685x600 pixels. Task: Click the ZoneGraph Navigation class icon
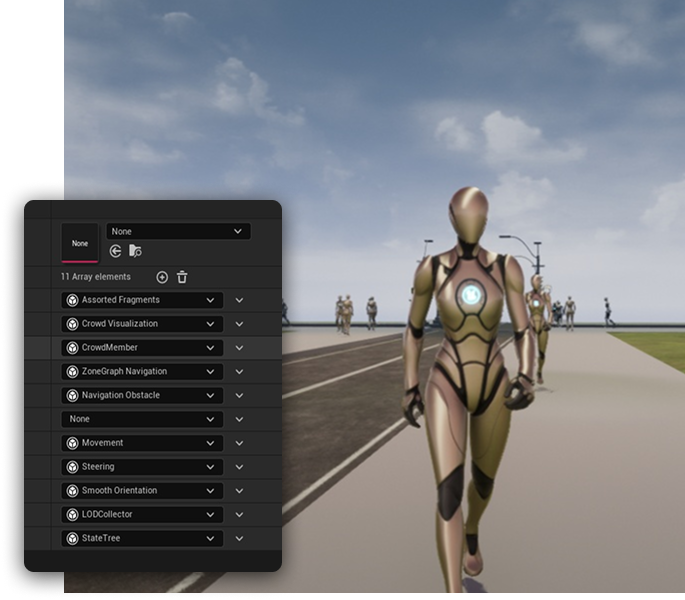[72, 371]
